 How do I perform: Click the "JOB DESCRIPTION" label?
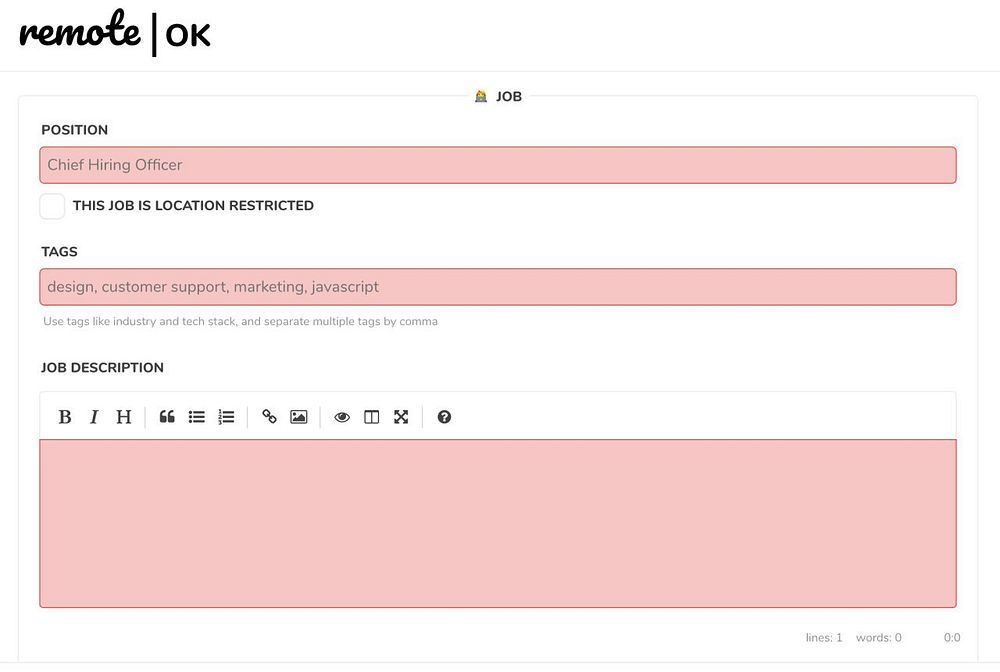[102, 367]
